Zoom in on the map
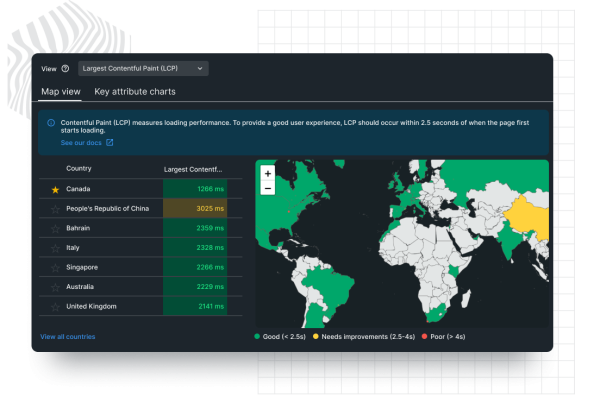Viewport: 600px width, 415px height. [x=267, y=173]
